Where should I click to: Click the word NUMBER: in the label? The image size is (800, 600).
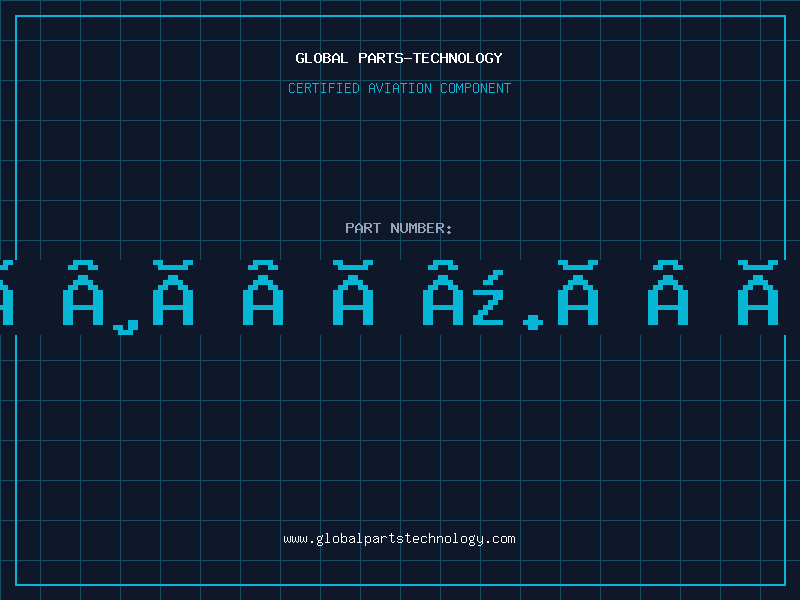click(421, 228)
